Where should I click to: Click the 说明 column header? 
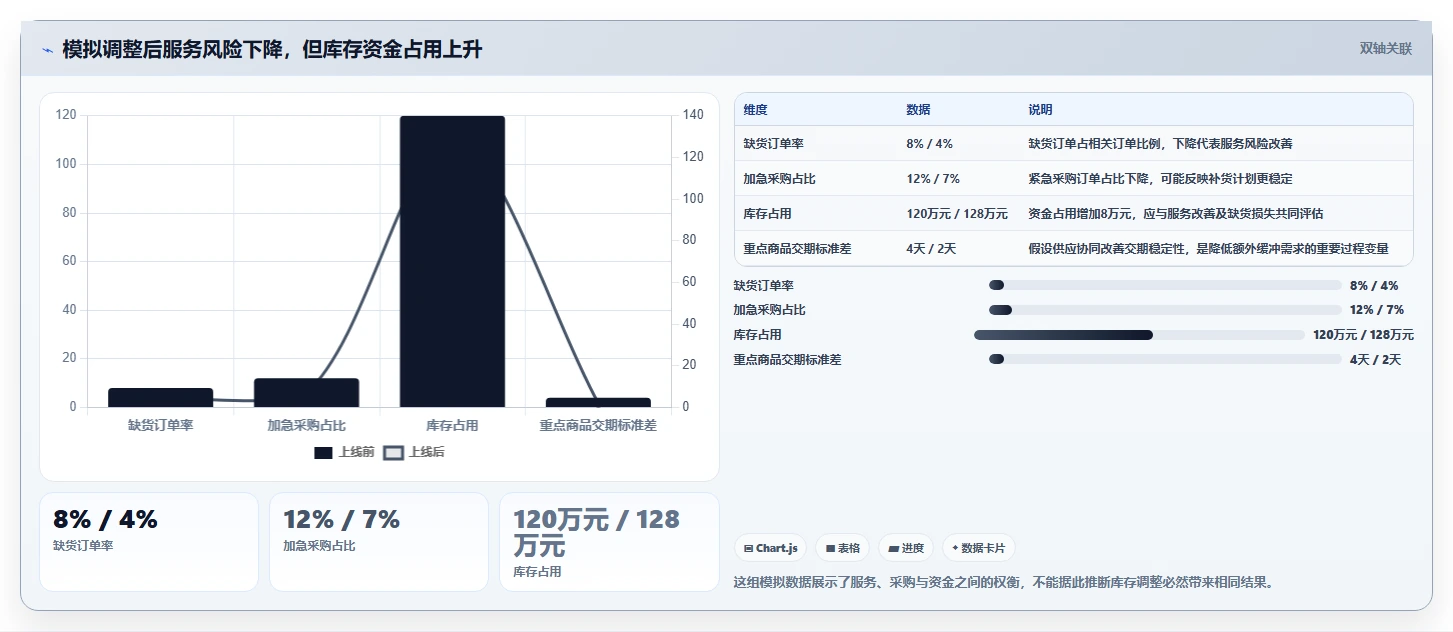pyautogui.click(x=1040, y=110)
